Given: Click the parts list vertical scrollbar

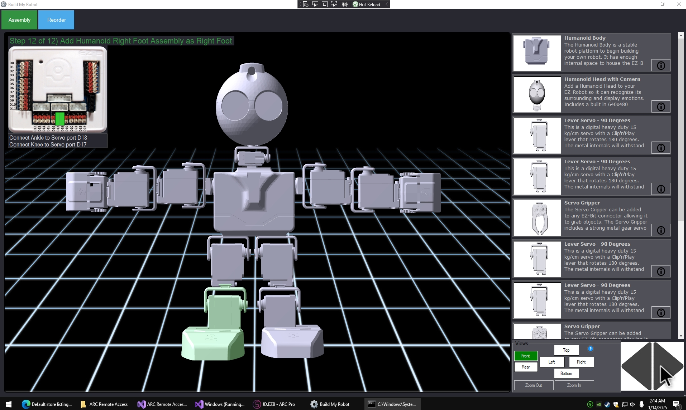Looking at the screenshot, I should [x=681, y=185].
